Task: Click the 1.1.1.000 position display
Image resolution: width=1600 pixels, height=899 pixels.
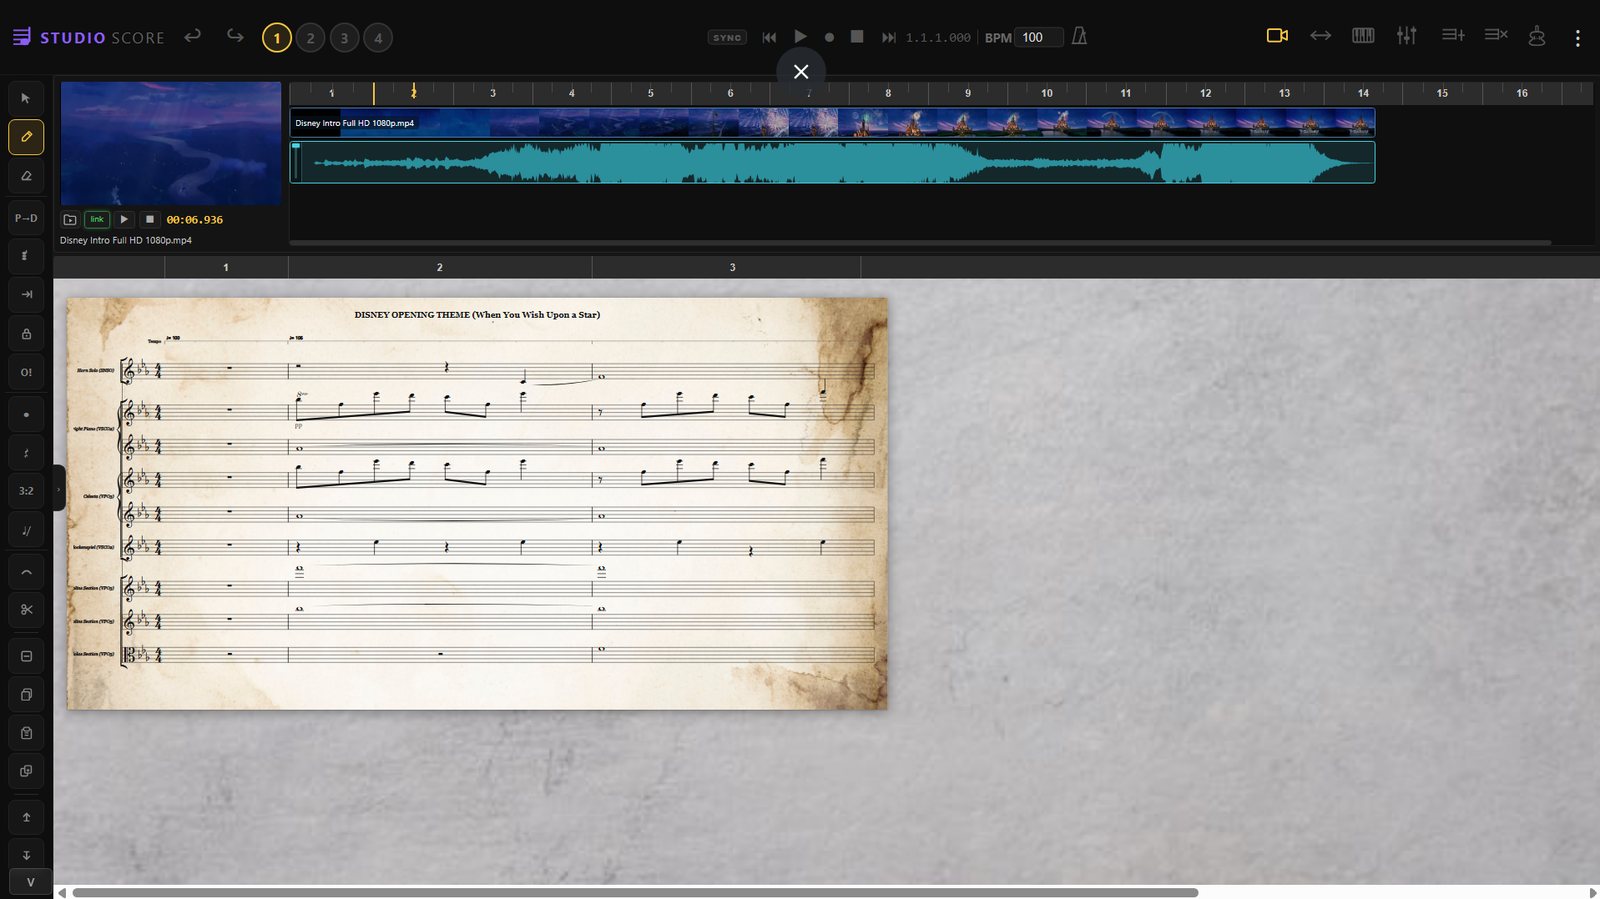Action: coord(938,38)
